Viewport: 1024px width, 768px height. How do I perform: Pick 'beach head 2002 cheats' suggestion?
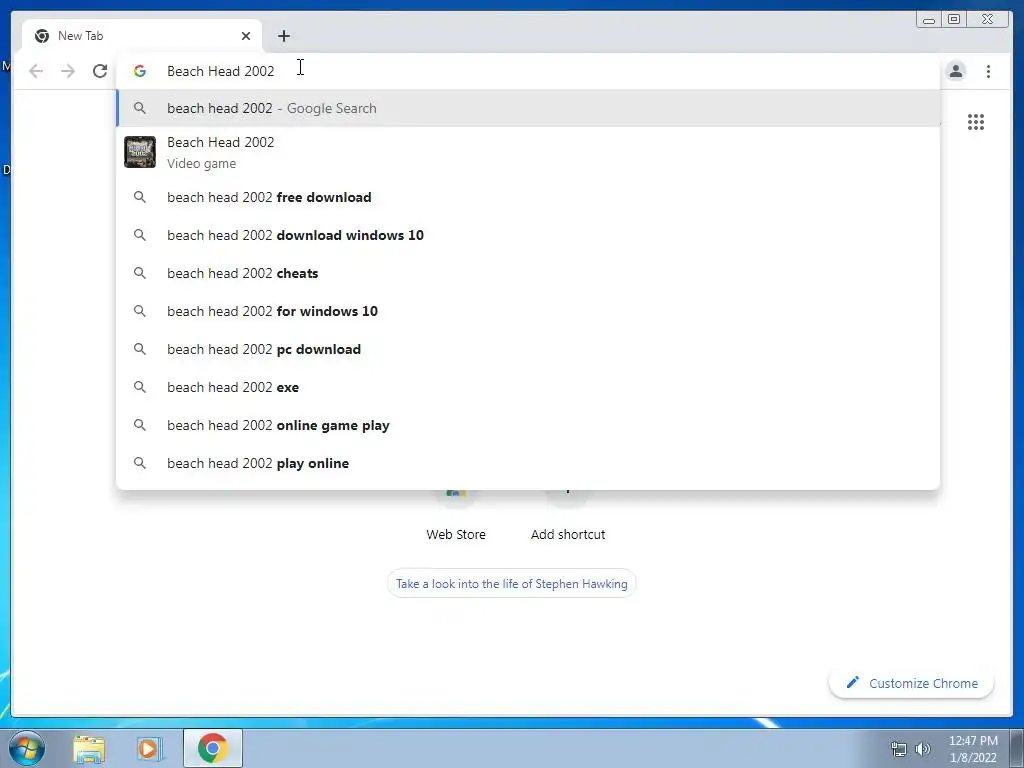528,273
